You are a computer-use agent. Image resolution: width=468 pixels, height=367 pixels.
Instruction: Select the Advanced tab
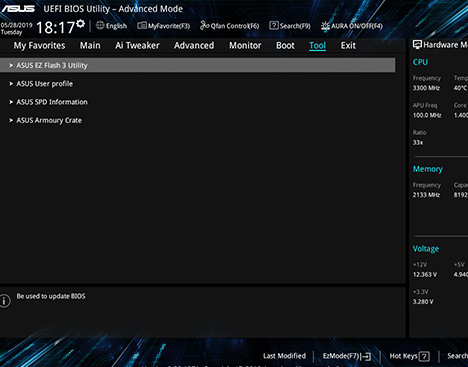point(194,45)
